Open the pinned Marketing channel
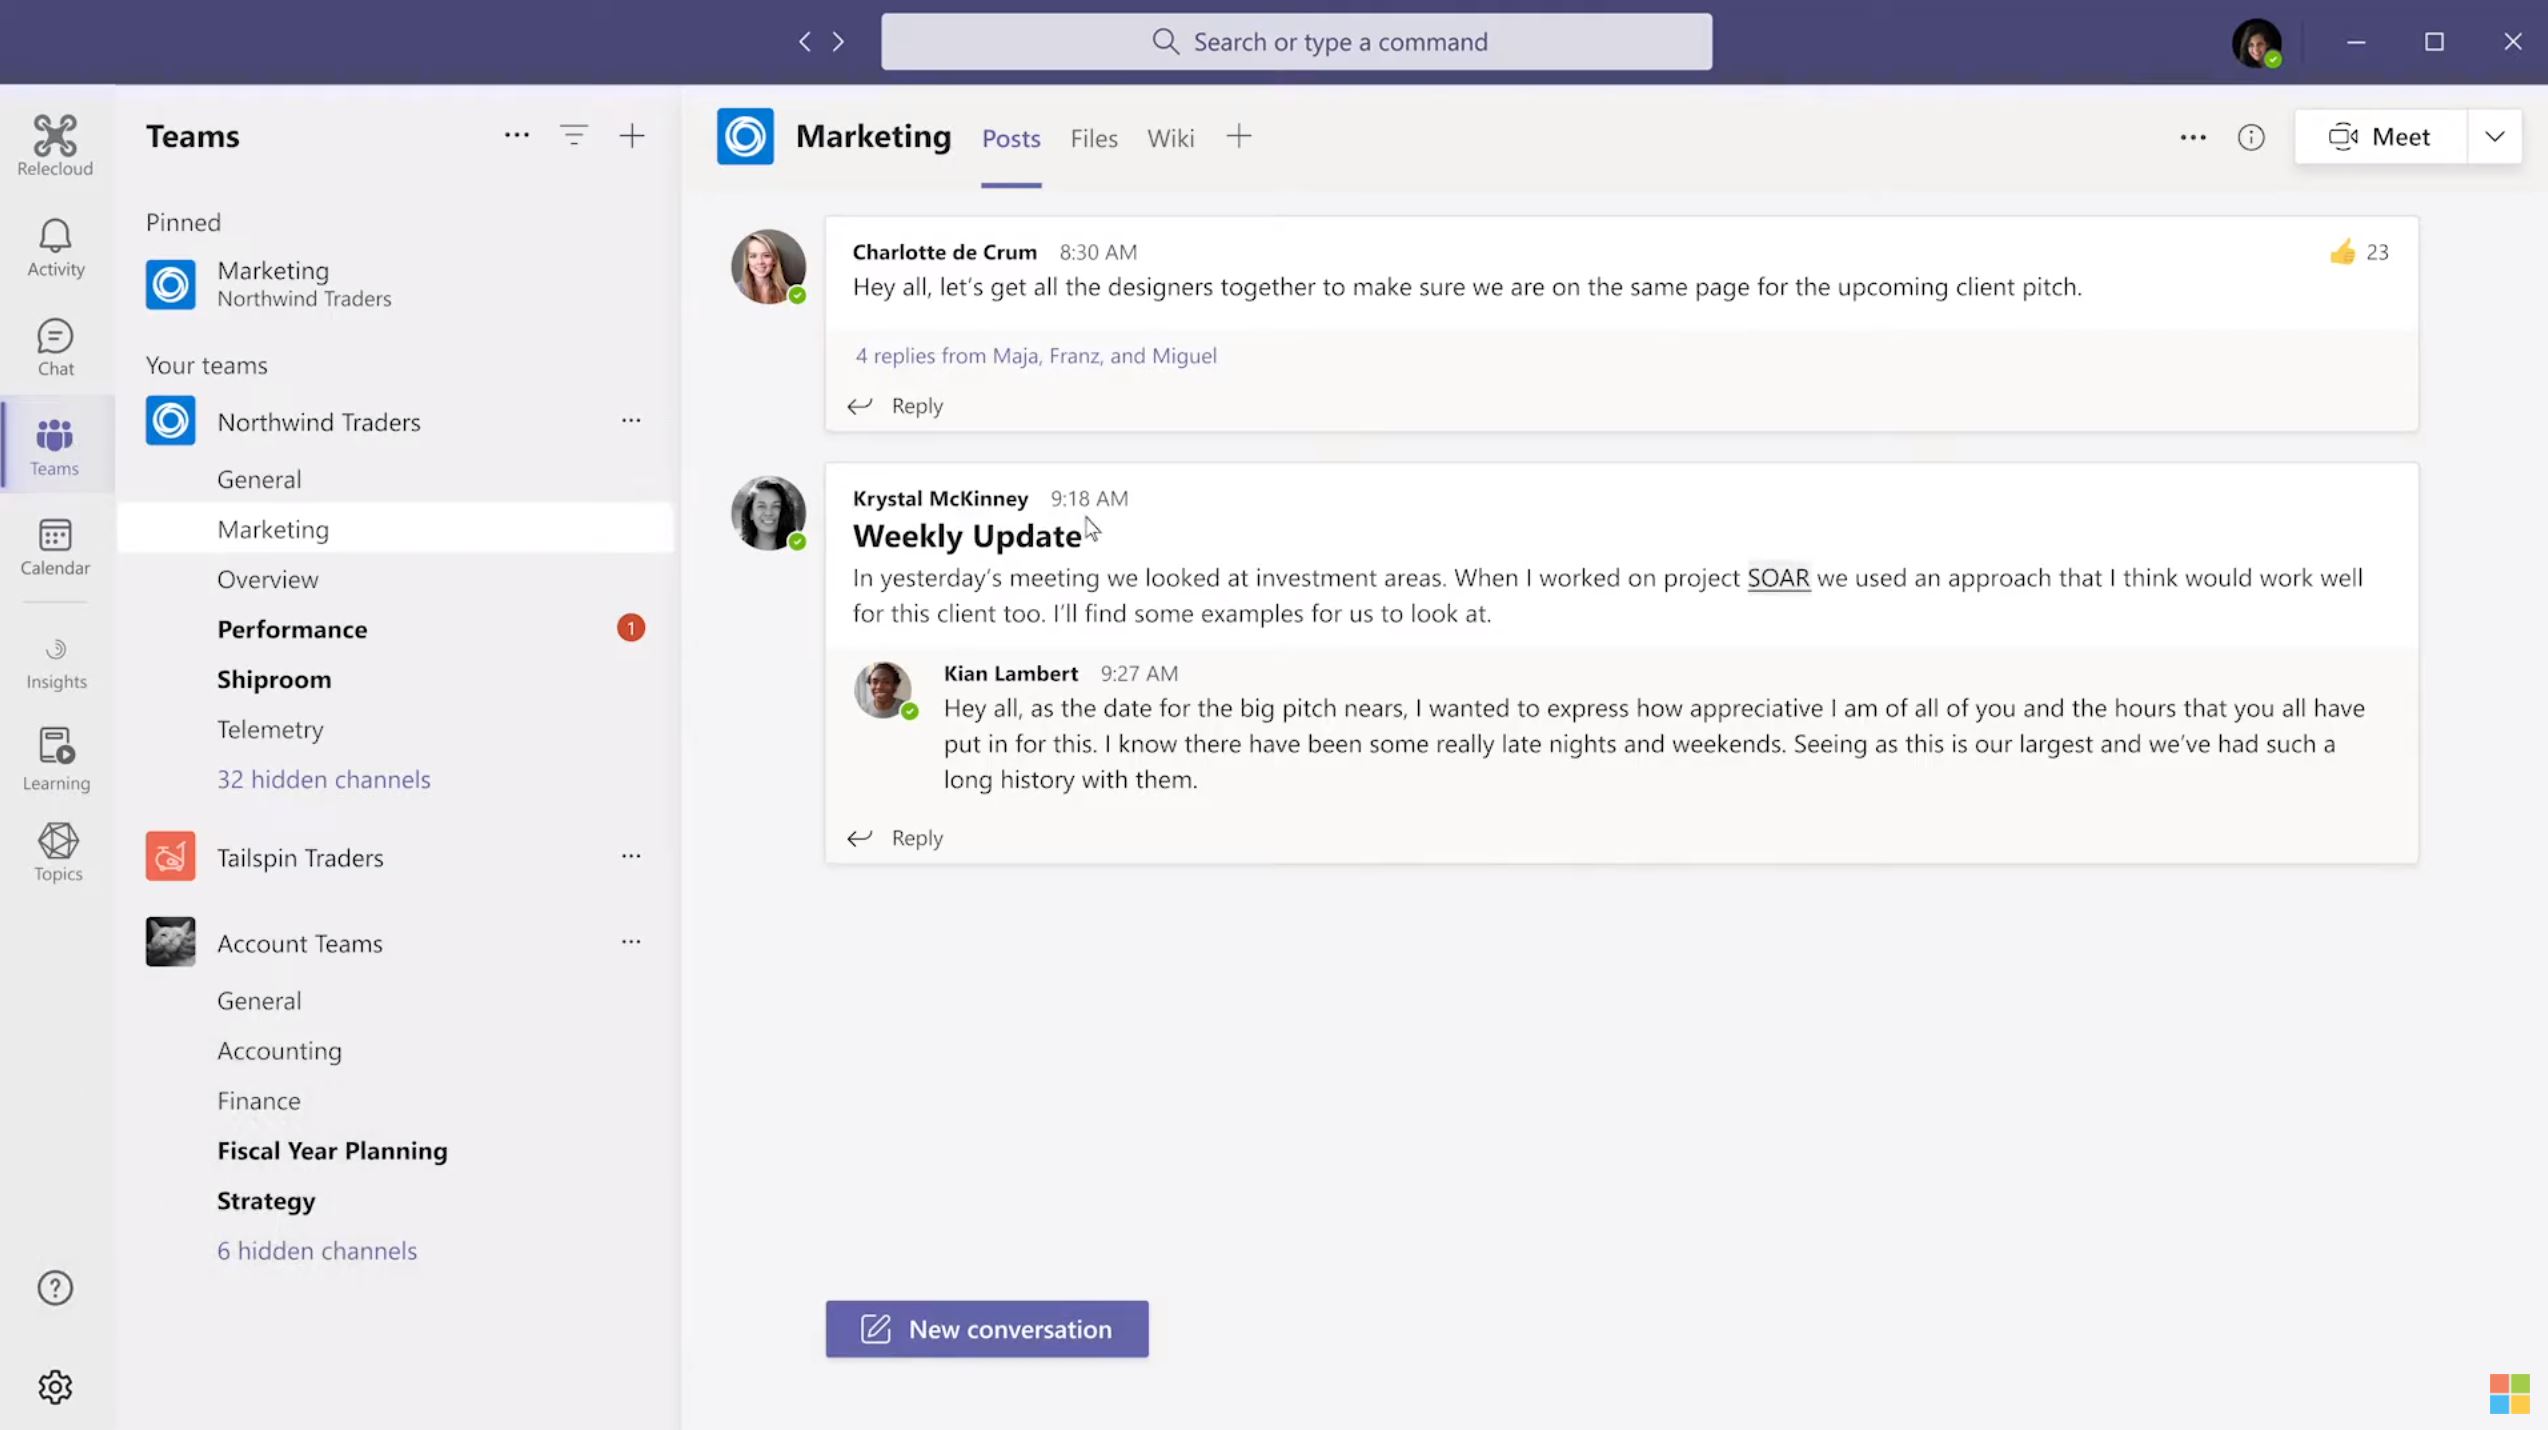Screen dimensions: 2548x1430 [x=396, y=284]
